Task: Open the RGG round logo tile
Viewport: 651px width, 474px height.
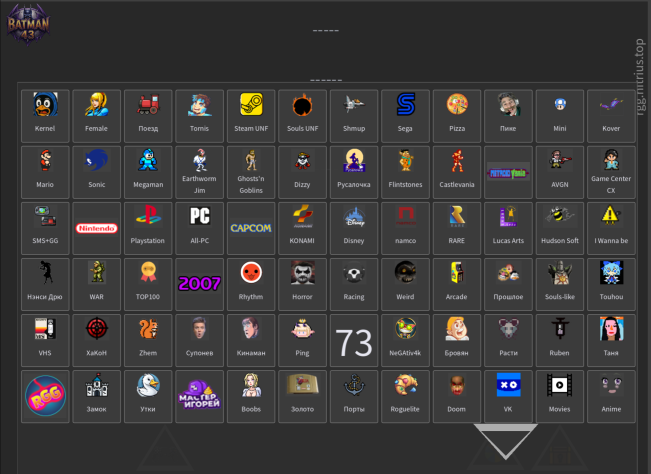Action: [x=45, y=397]
